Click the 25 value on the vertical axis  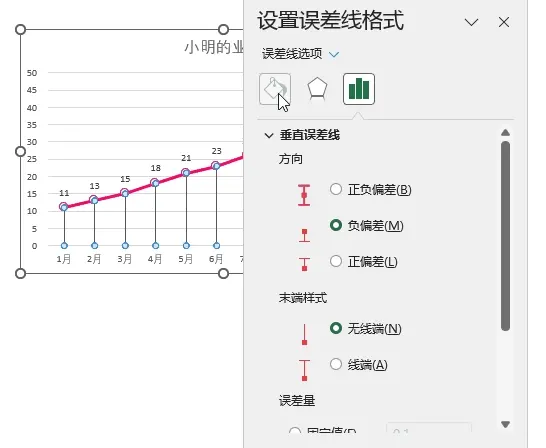[32, 159]
